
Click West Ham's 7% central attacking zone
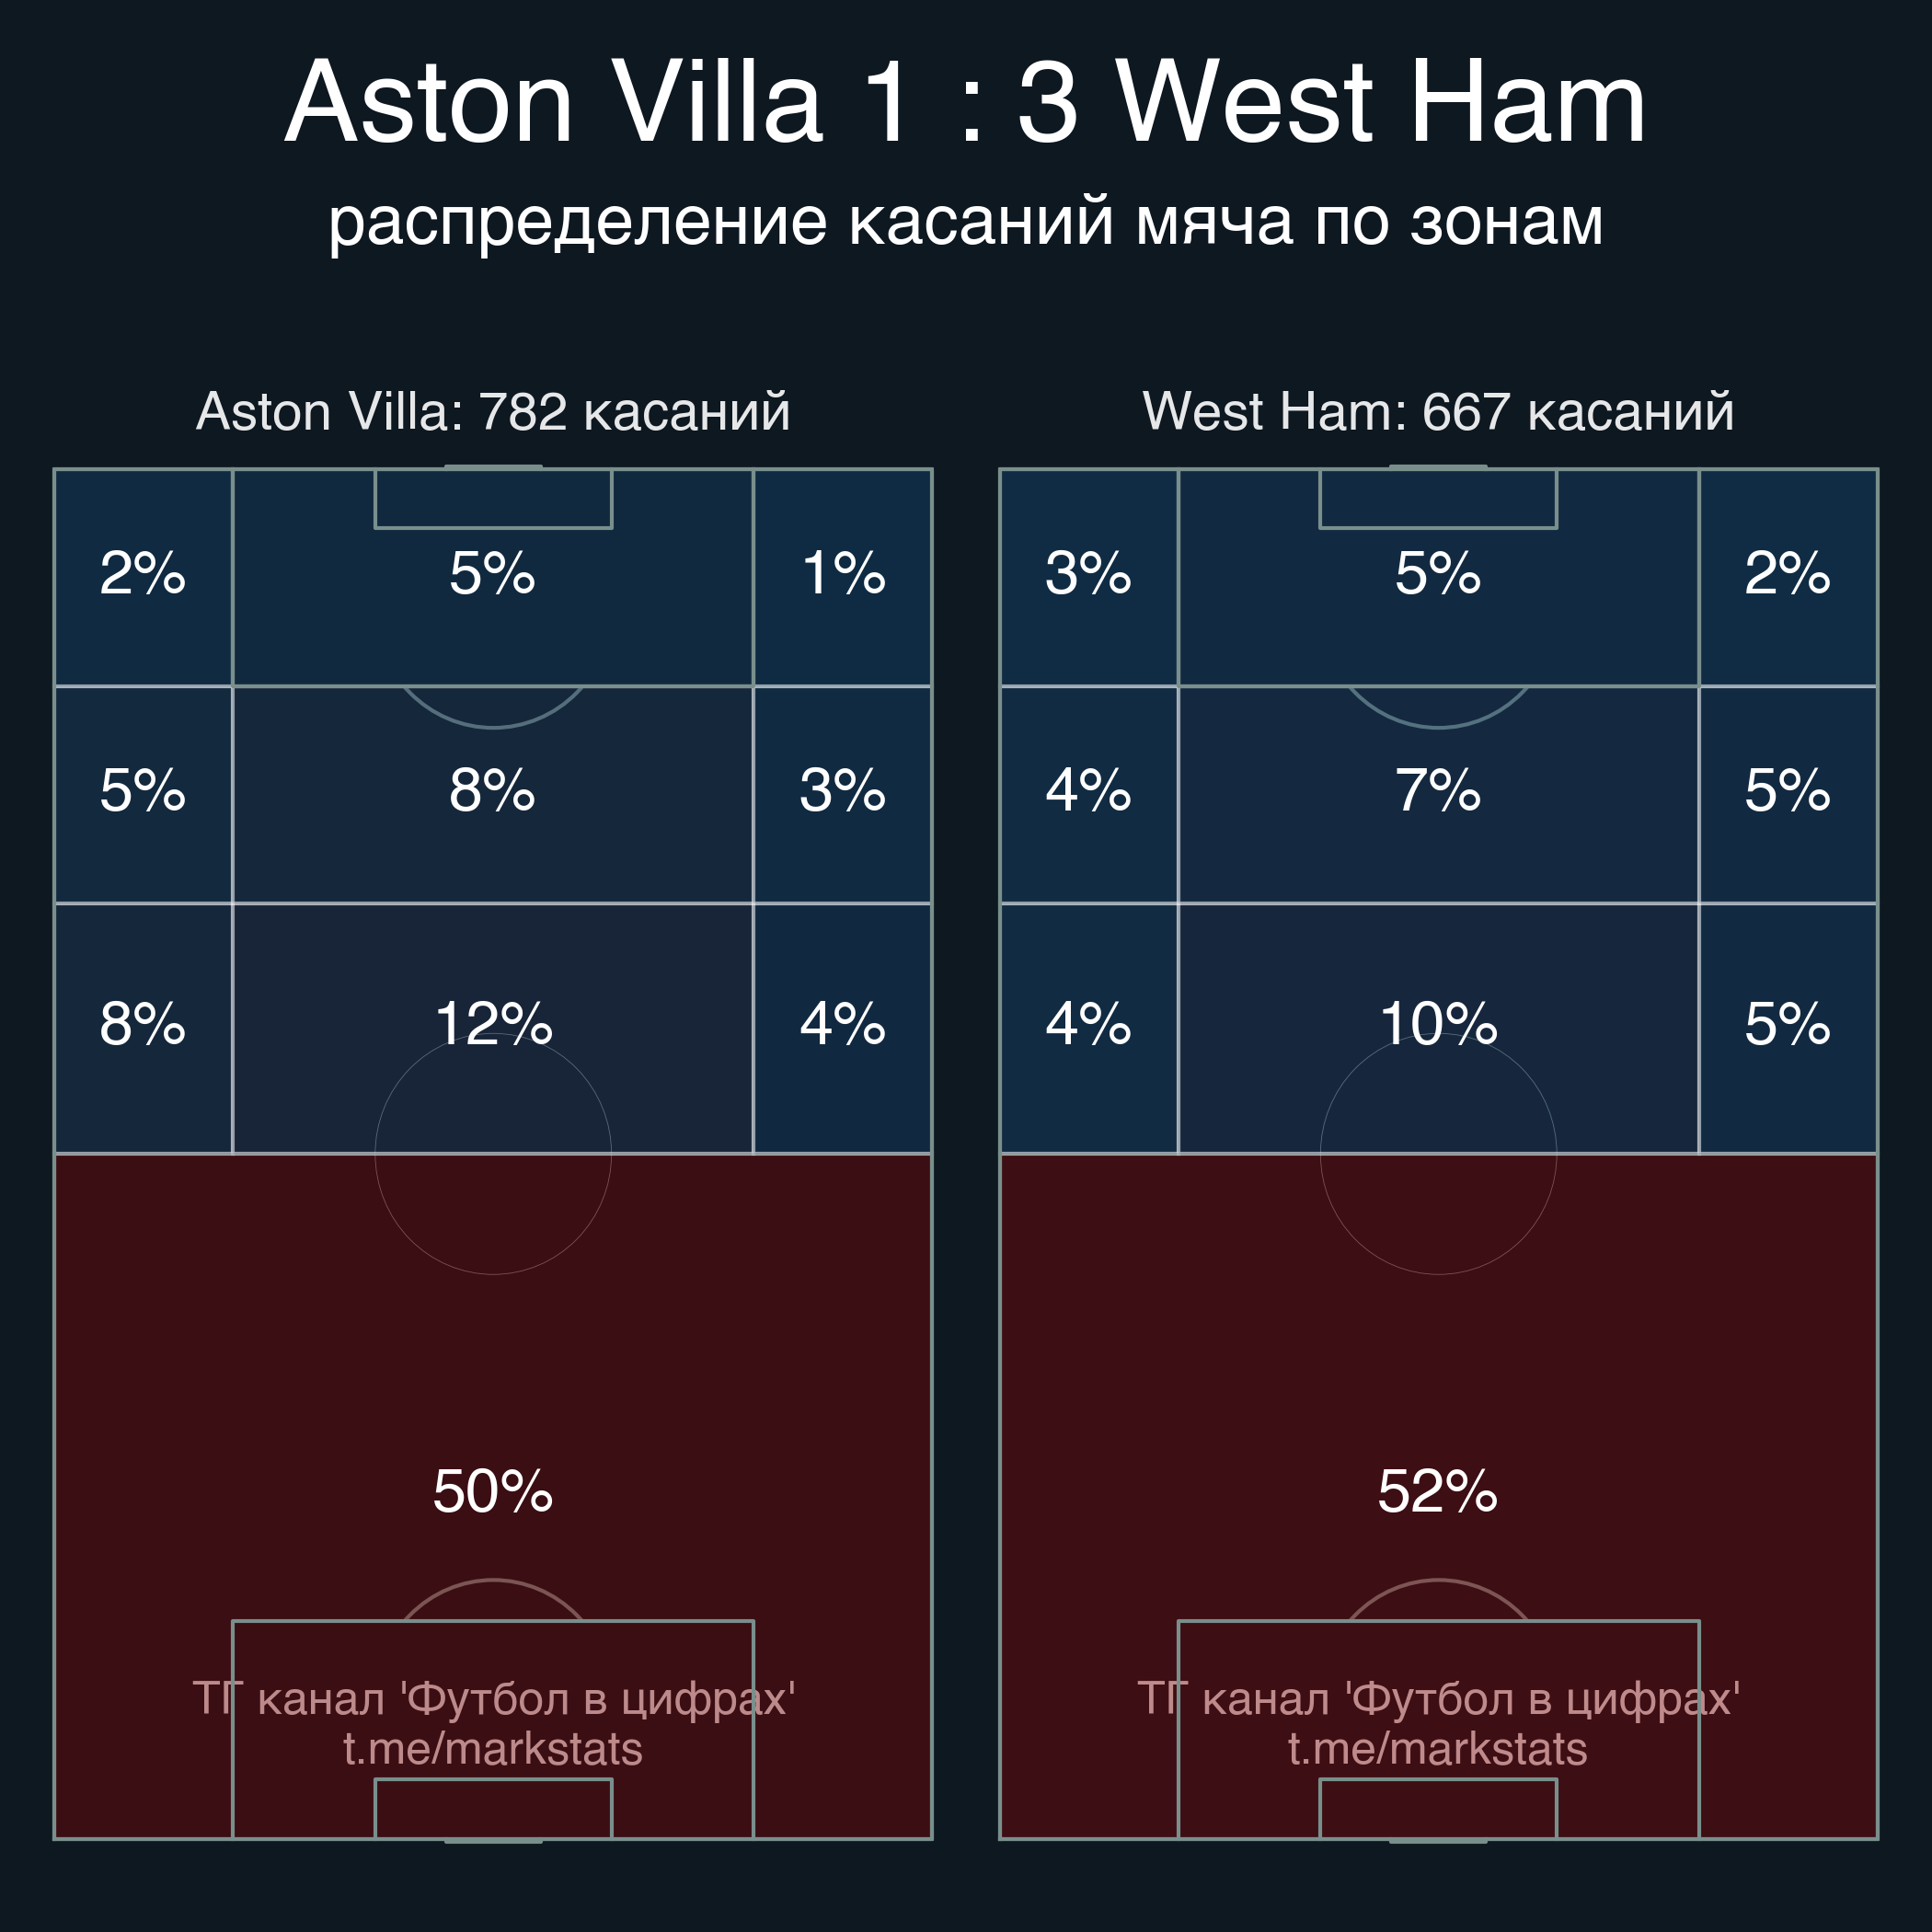(x=1438, y=795)
